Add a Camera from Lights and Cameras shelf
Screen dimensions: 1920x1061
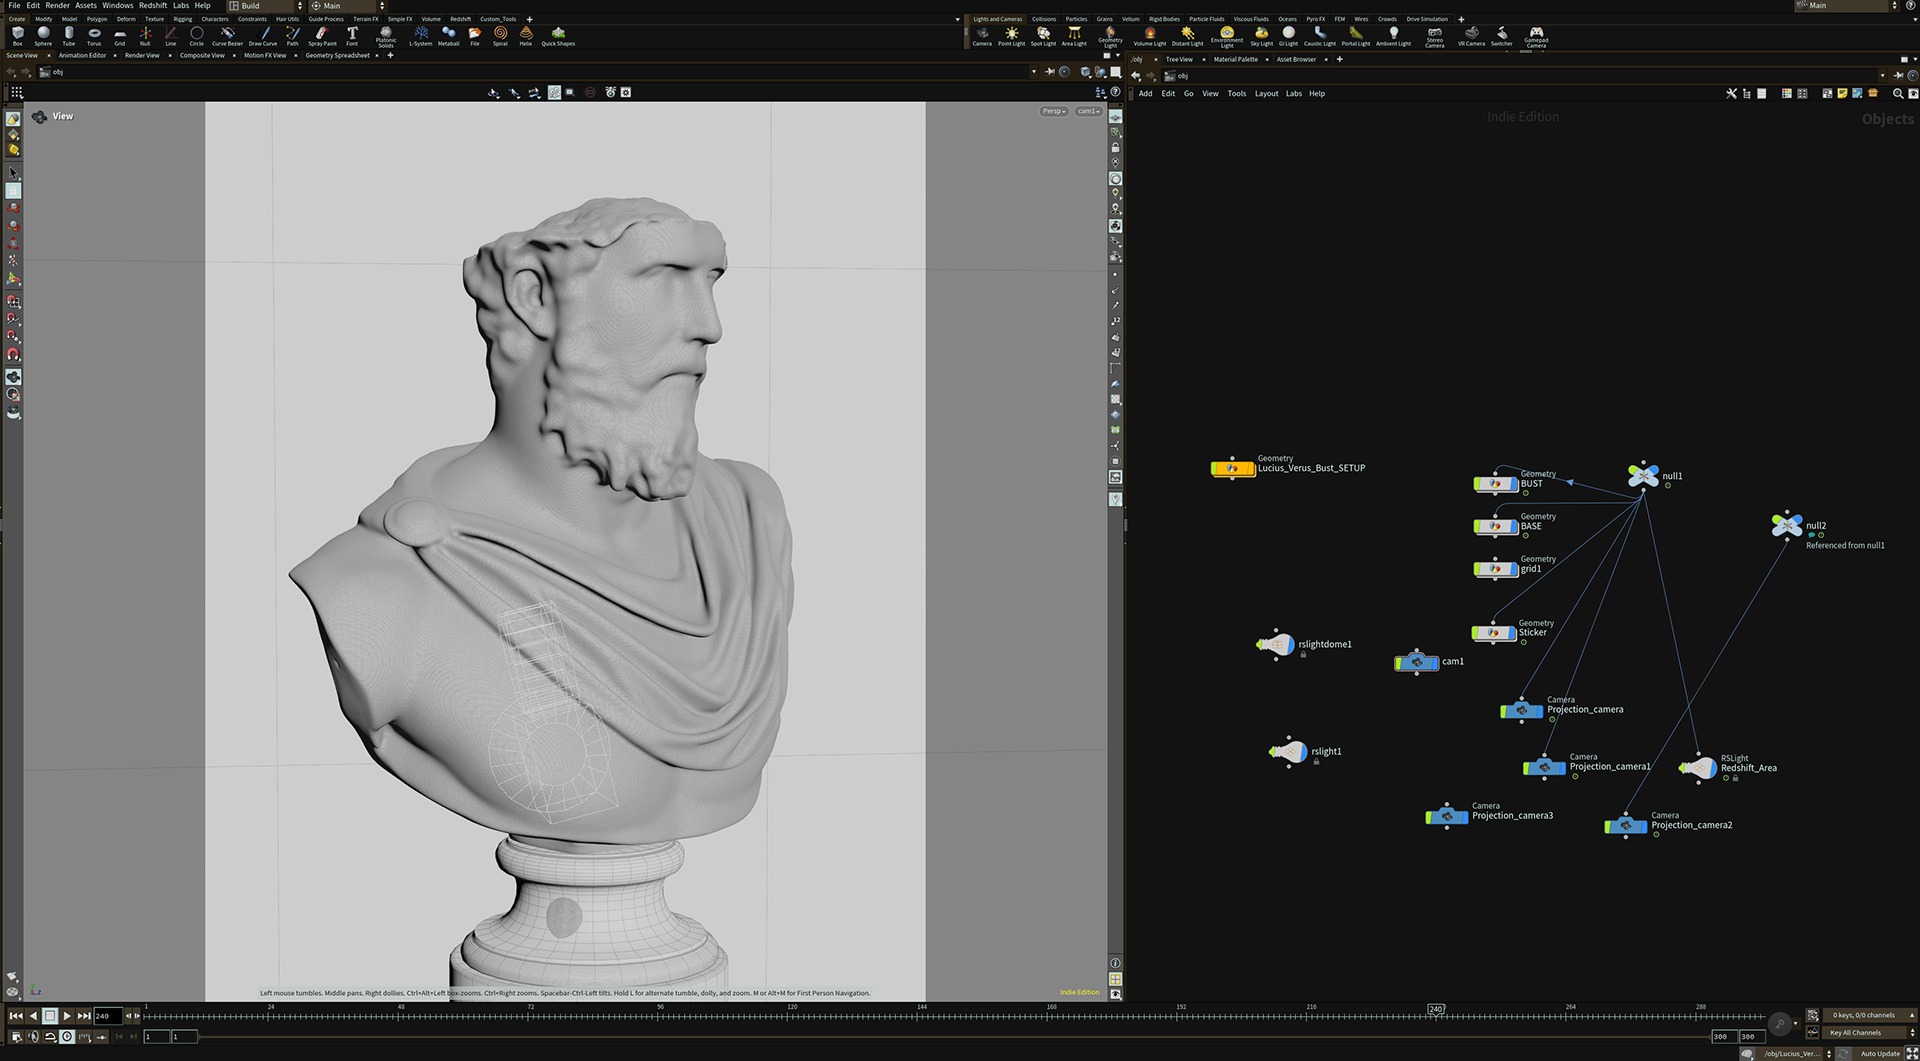tap(982, 36)
